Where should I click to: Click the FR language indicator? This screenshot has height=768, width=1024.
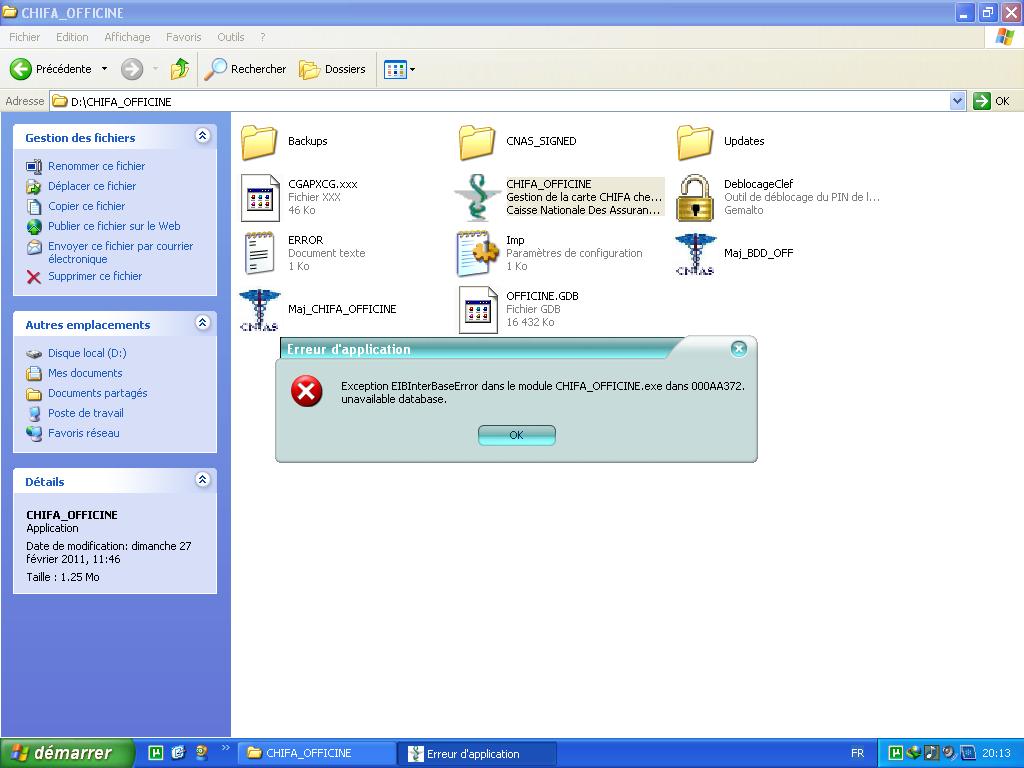857,754
